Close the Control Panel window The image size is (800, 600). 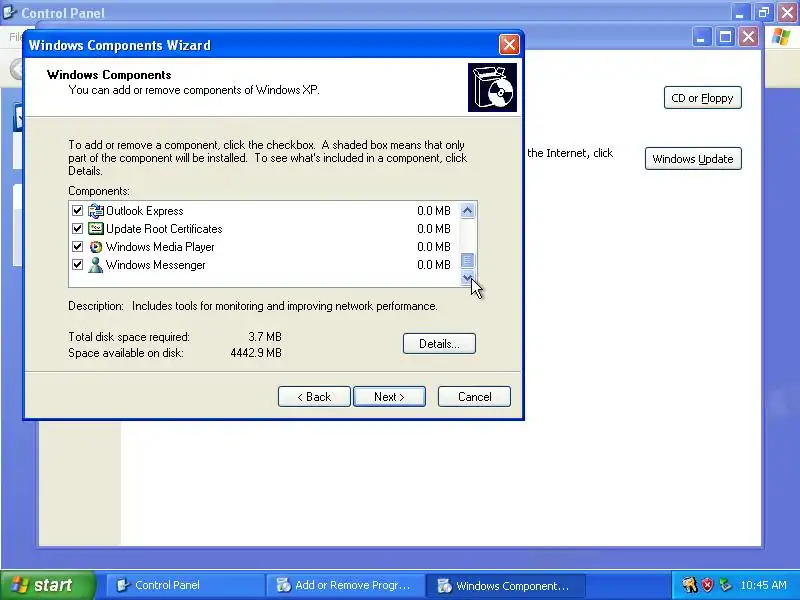click(x=788, y=12)
